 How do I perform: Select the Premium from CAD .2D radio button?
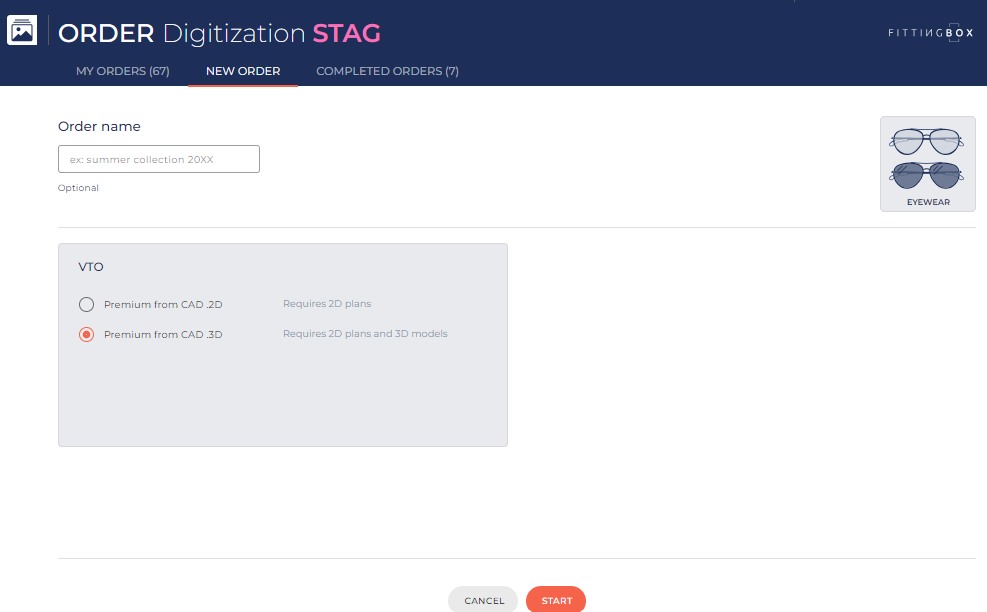click(x=87, y=304)
